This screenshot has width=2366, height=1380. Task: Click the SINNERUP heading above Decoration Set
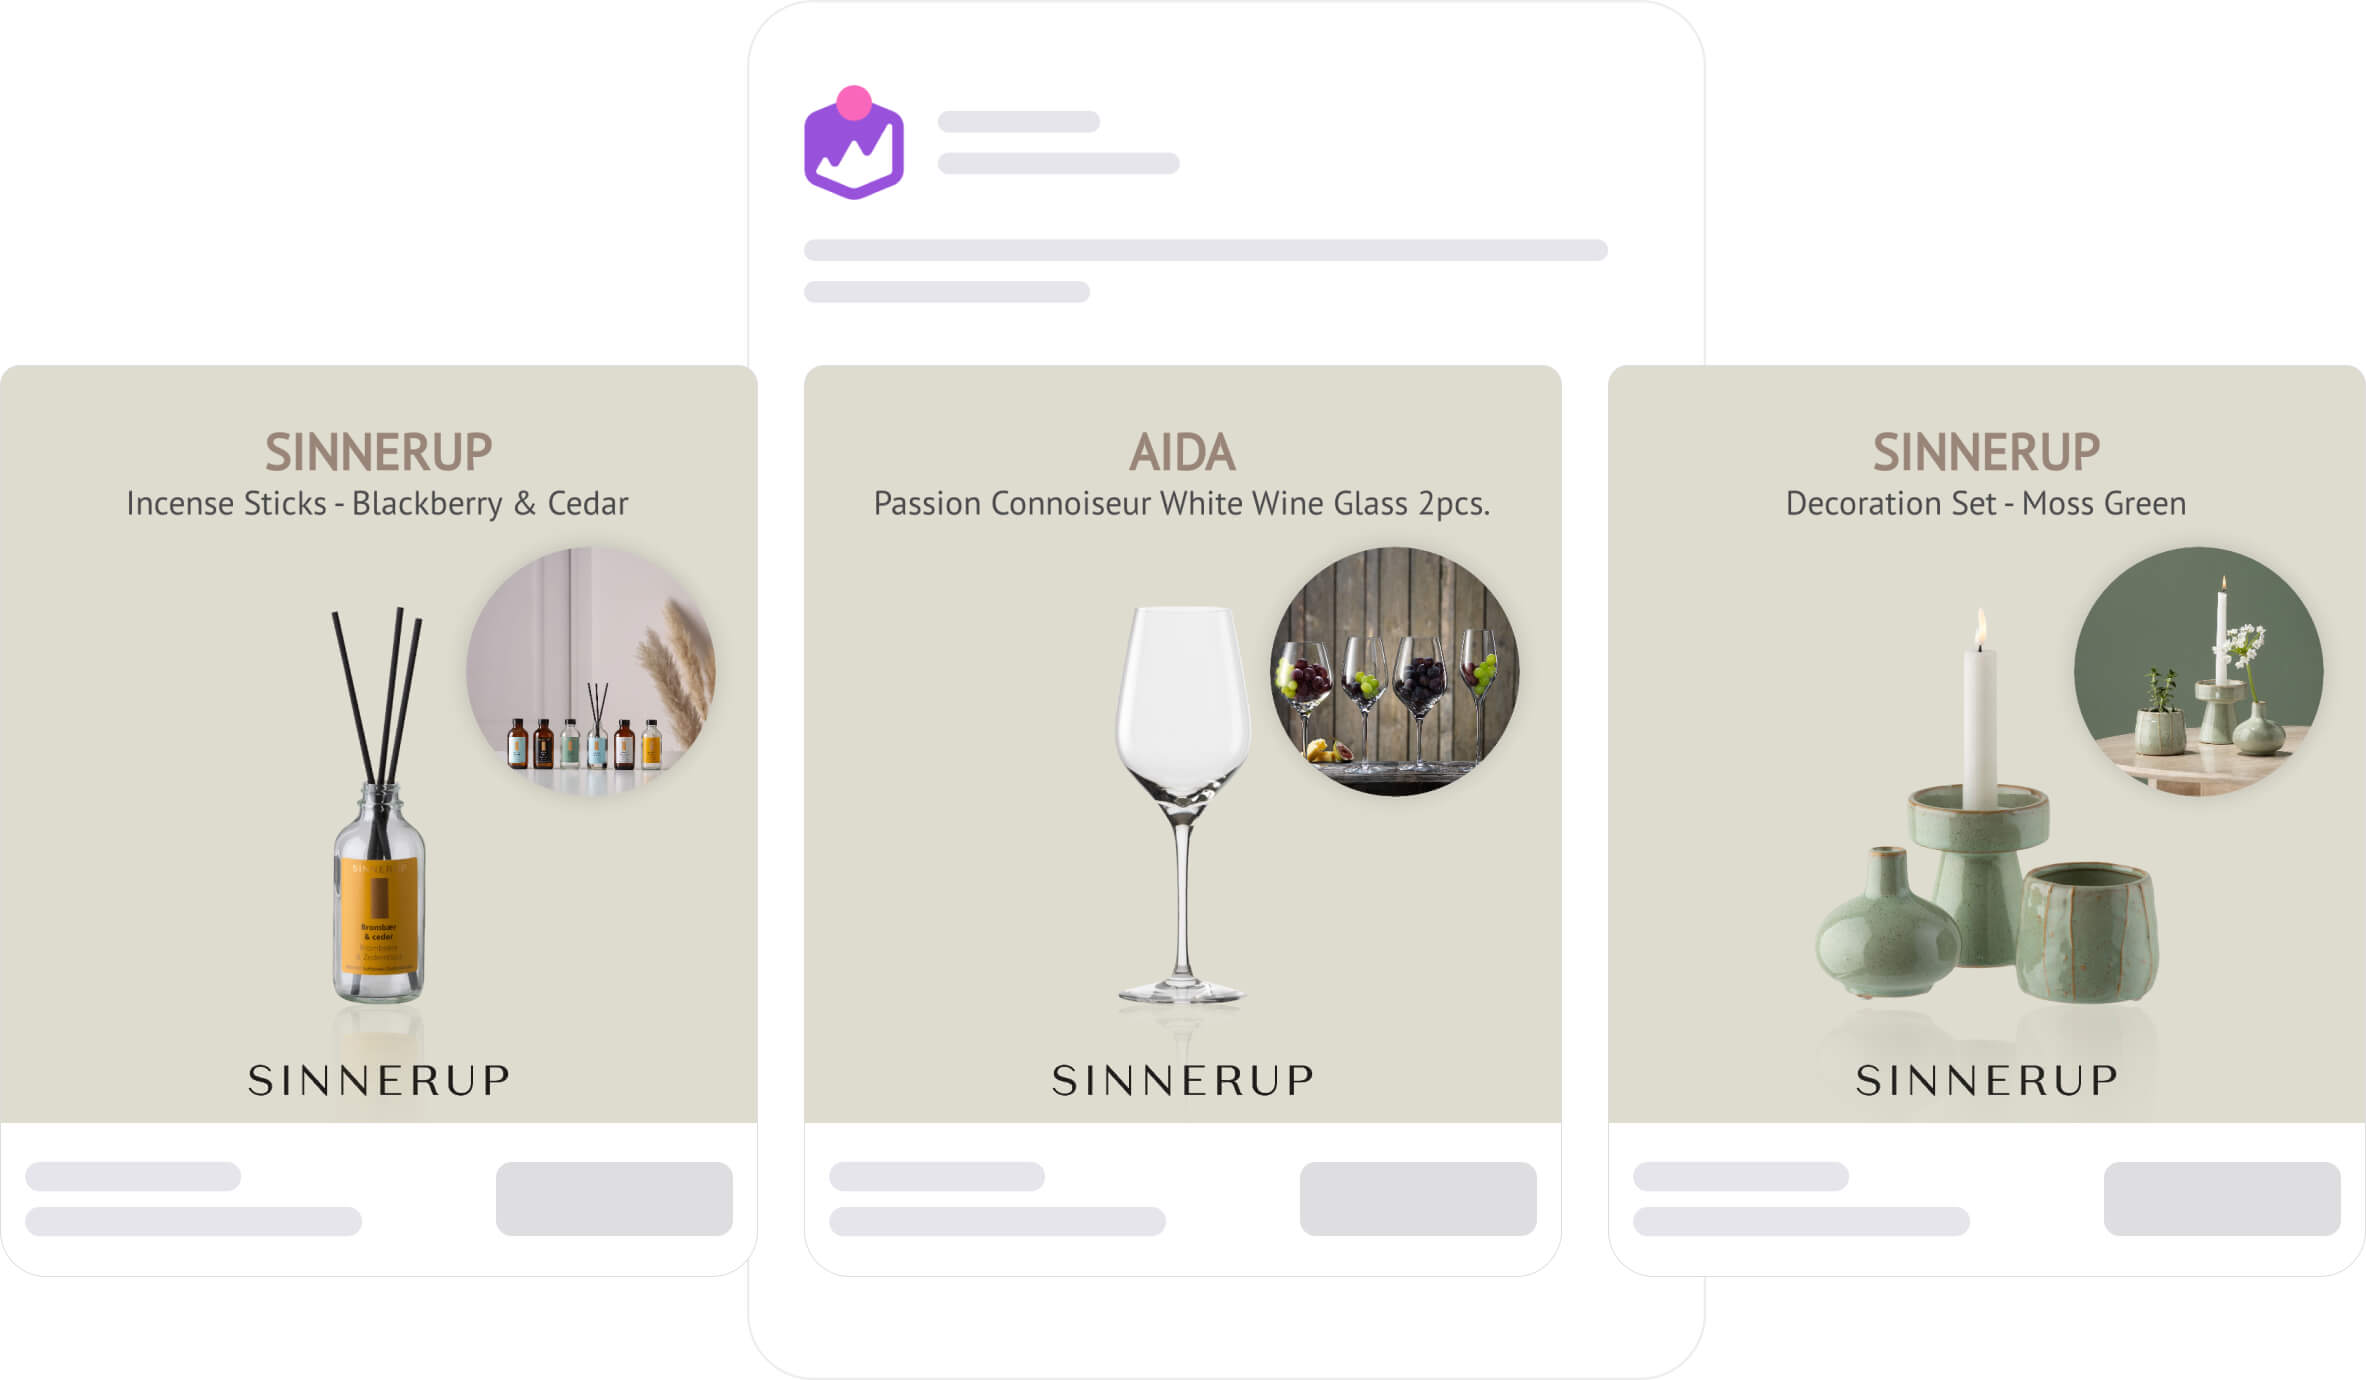click(1986, 452)
